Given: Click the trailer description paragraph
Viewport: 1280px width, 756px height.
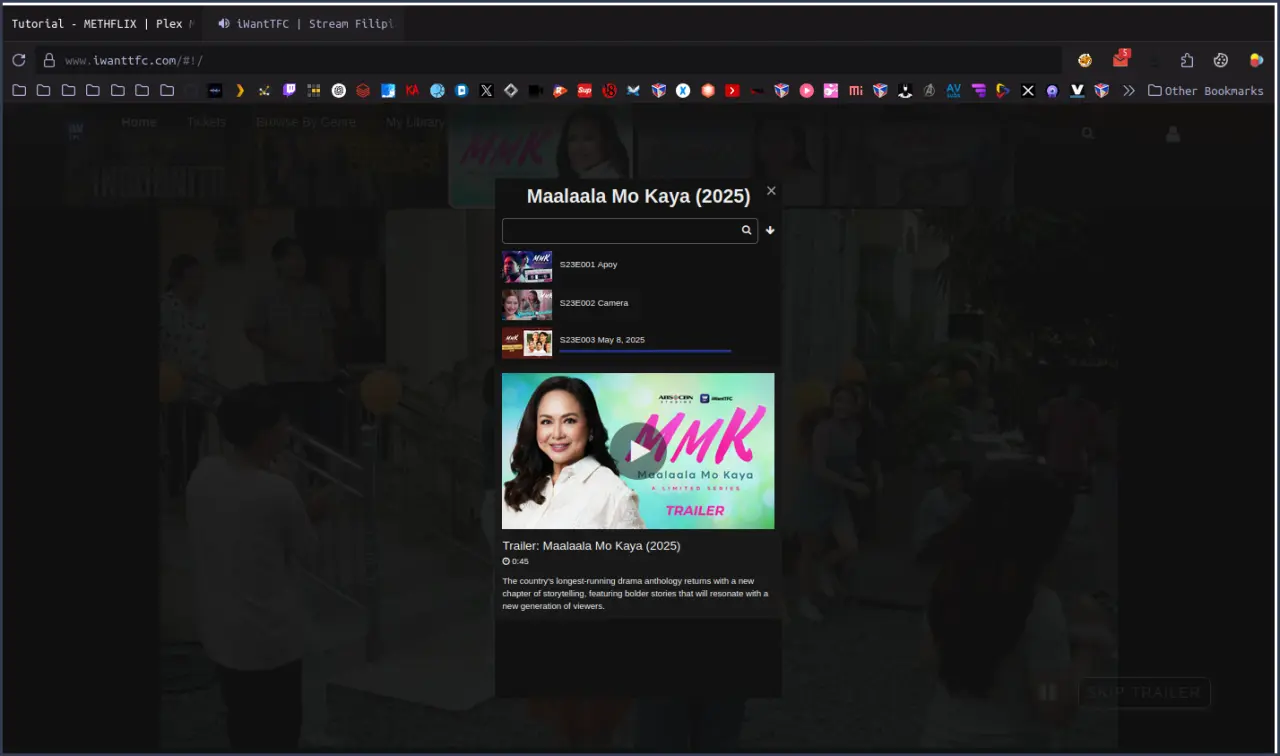Looking at the screenshot, I should point(635,593).
